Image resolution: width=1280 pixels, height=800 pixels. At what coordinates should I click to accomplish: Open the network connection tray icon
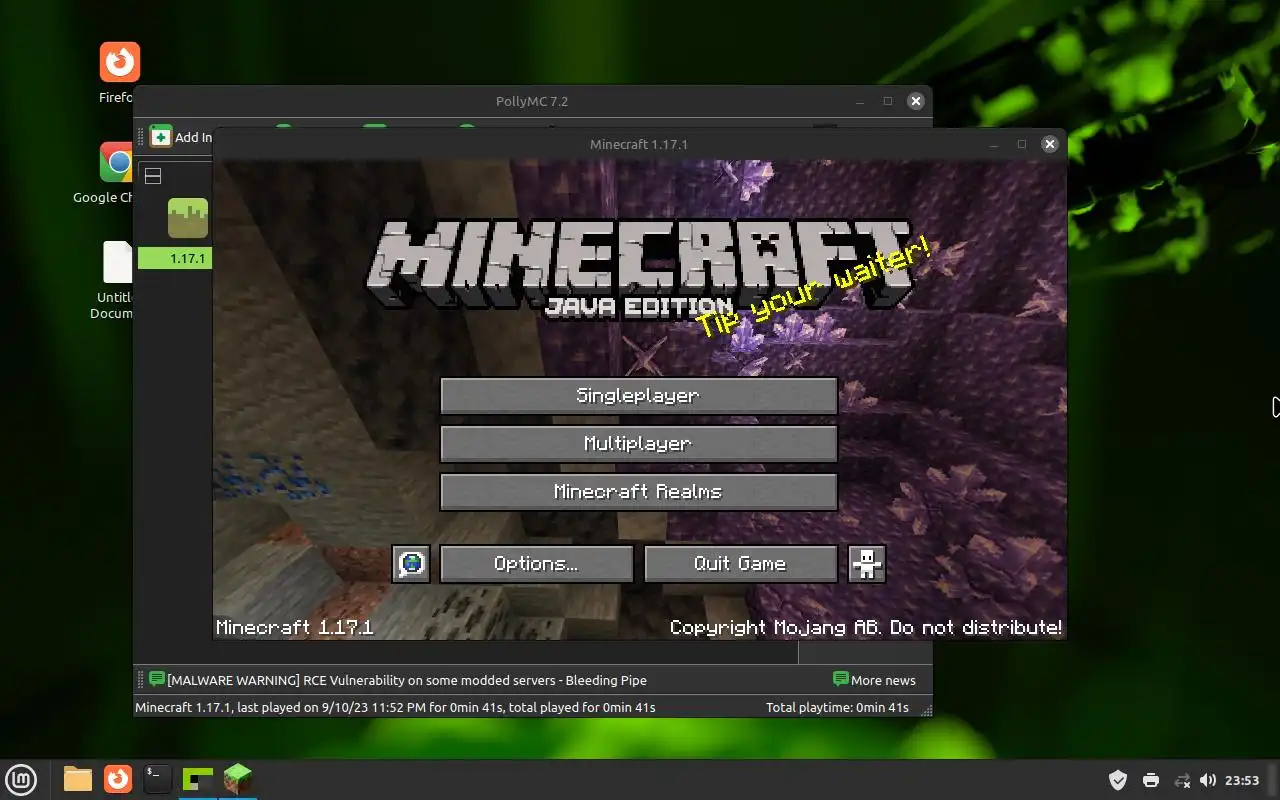pos(1181,780)
